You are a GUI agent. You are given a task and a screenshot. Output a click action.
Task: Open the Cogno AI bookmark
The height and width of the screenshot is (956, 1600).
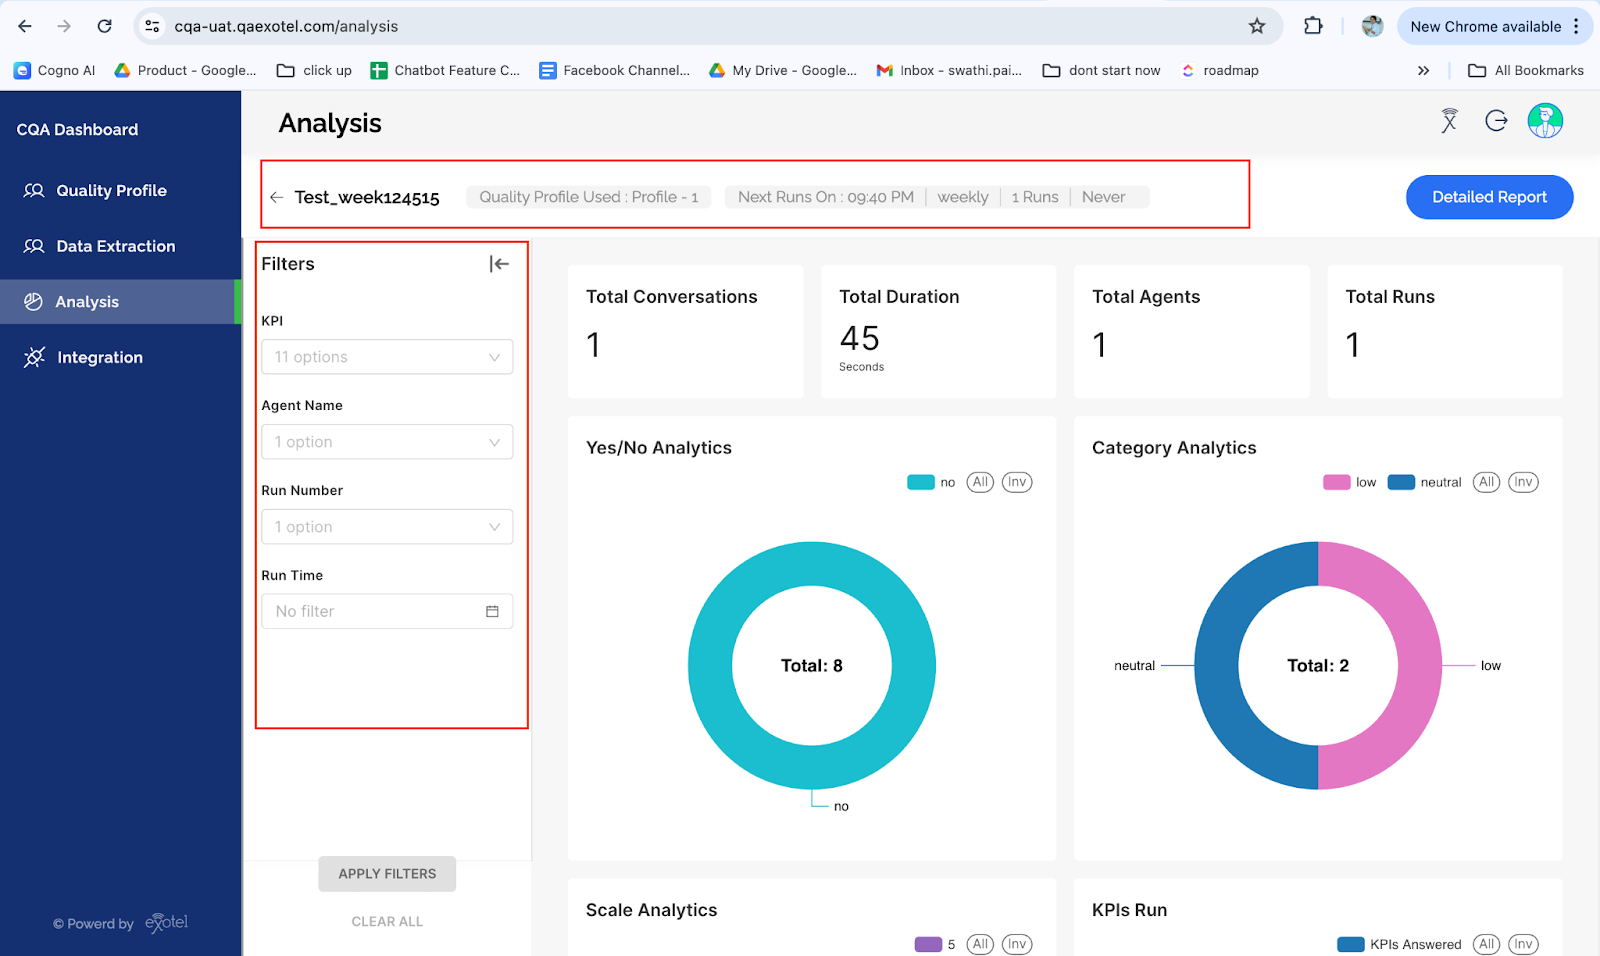pos(55,70)
